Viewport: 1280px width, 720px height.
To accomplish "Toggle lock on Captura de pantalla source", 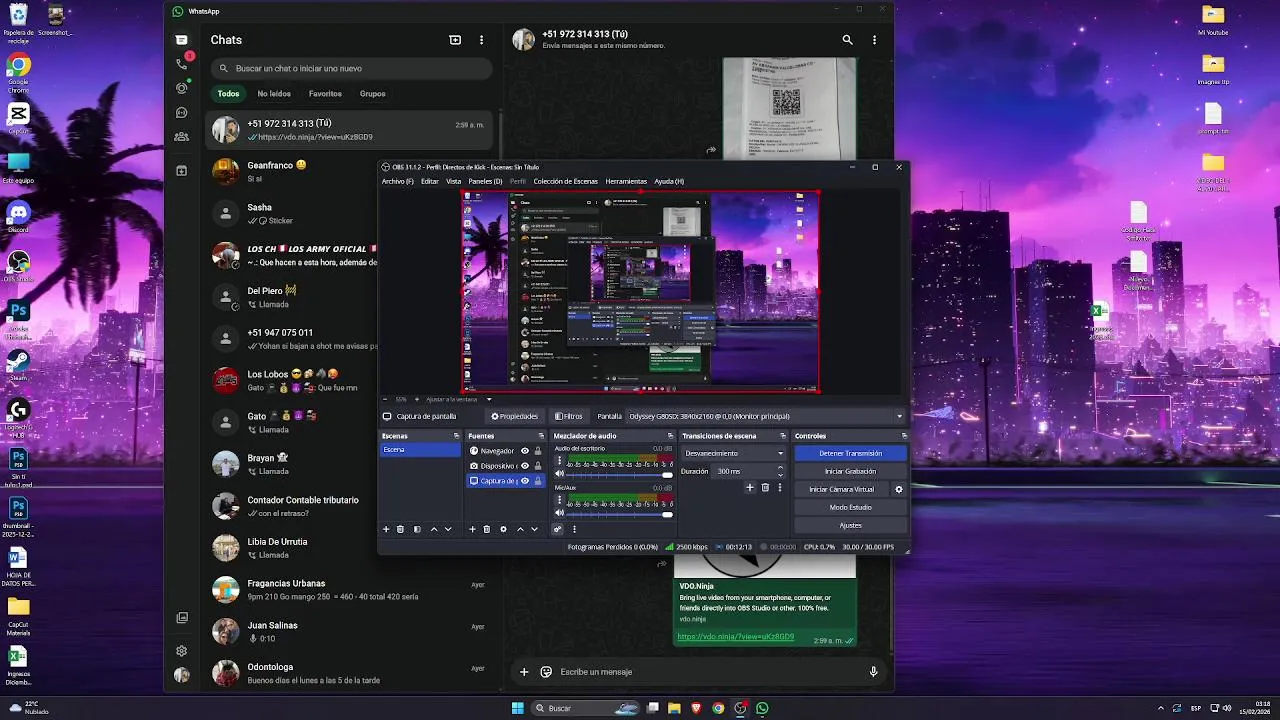I will point(538,481).
